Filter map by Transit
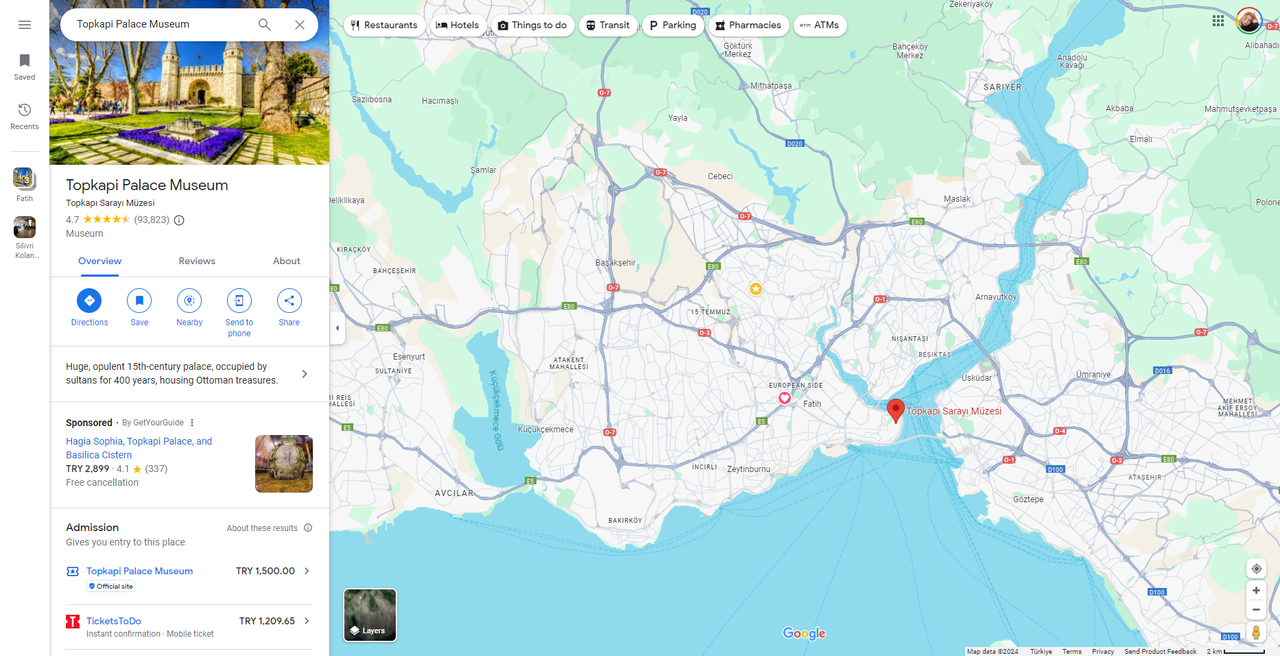This screenshot has width=1280, height=656. tap(608, 25)
